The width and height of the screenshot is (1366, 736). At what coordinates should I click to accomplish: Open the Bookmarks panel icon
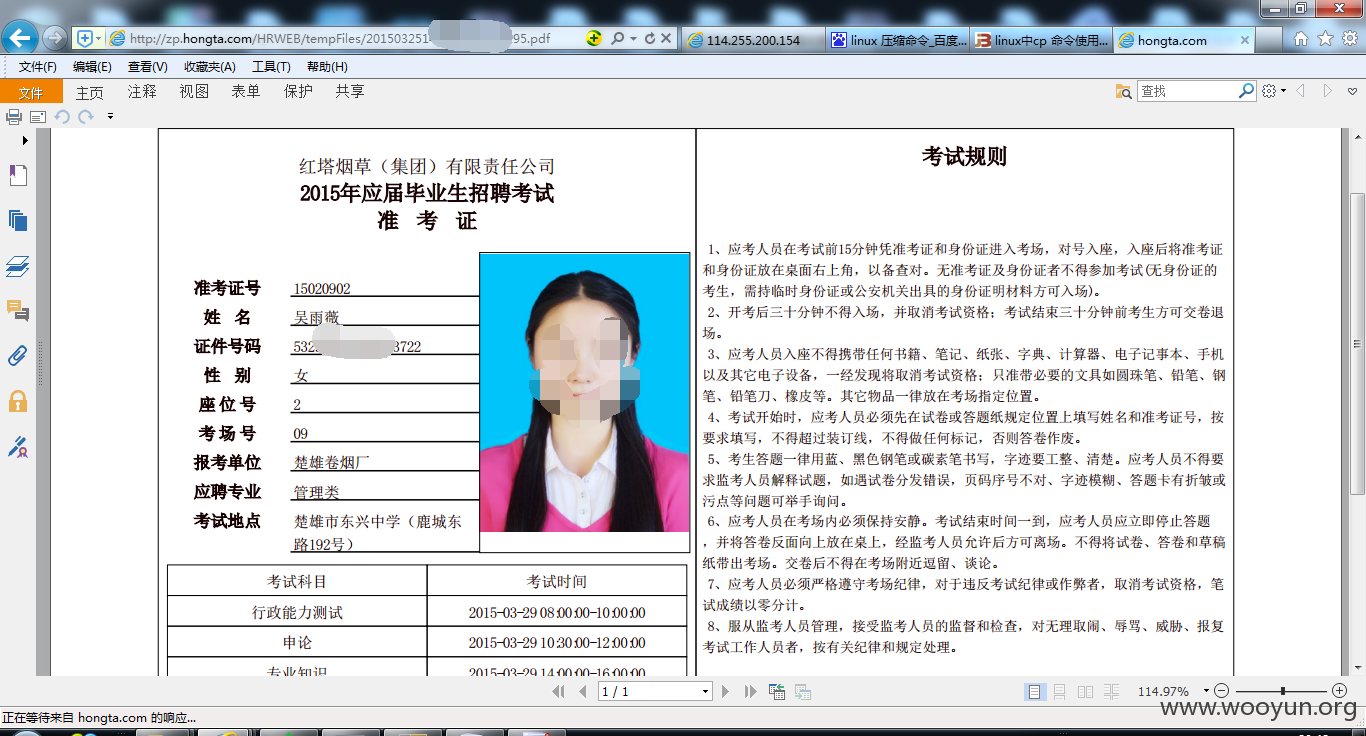pyautogui.click(x=18, y=176)
